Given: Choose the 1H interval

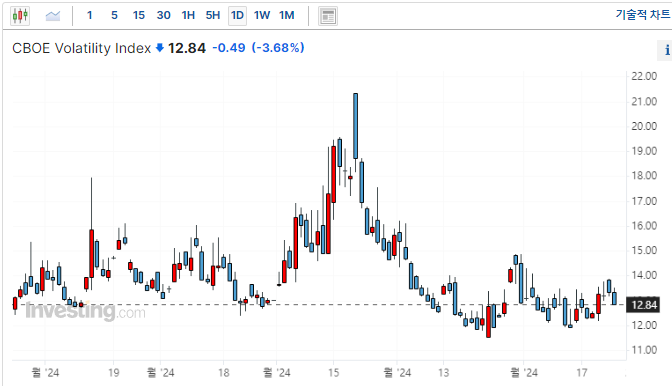Looking at the screenshot, I should [x=188, y=15].
